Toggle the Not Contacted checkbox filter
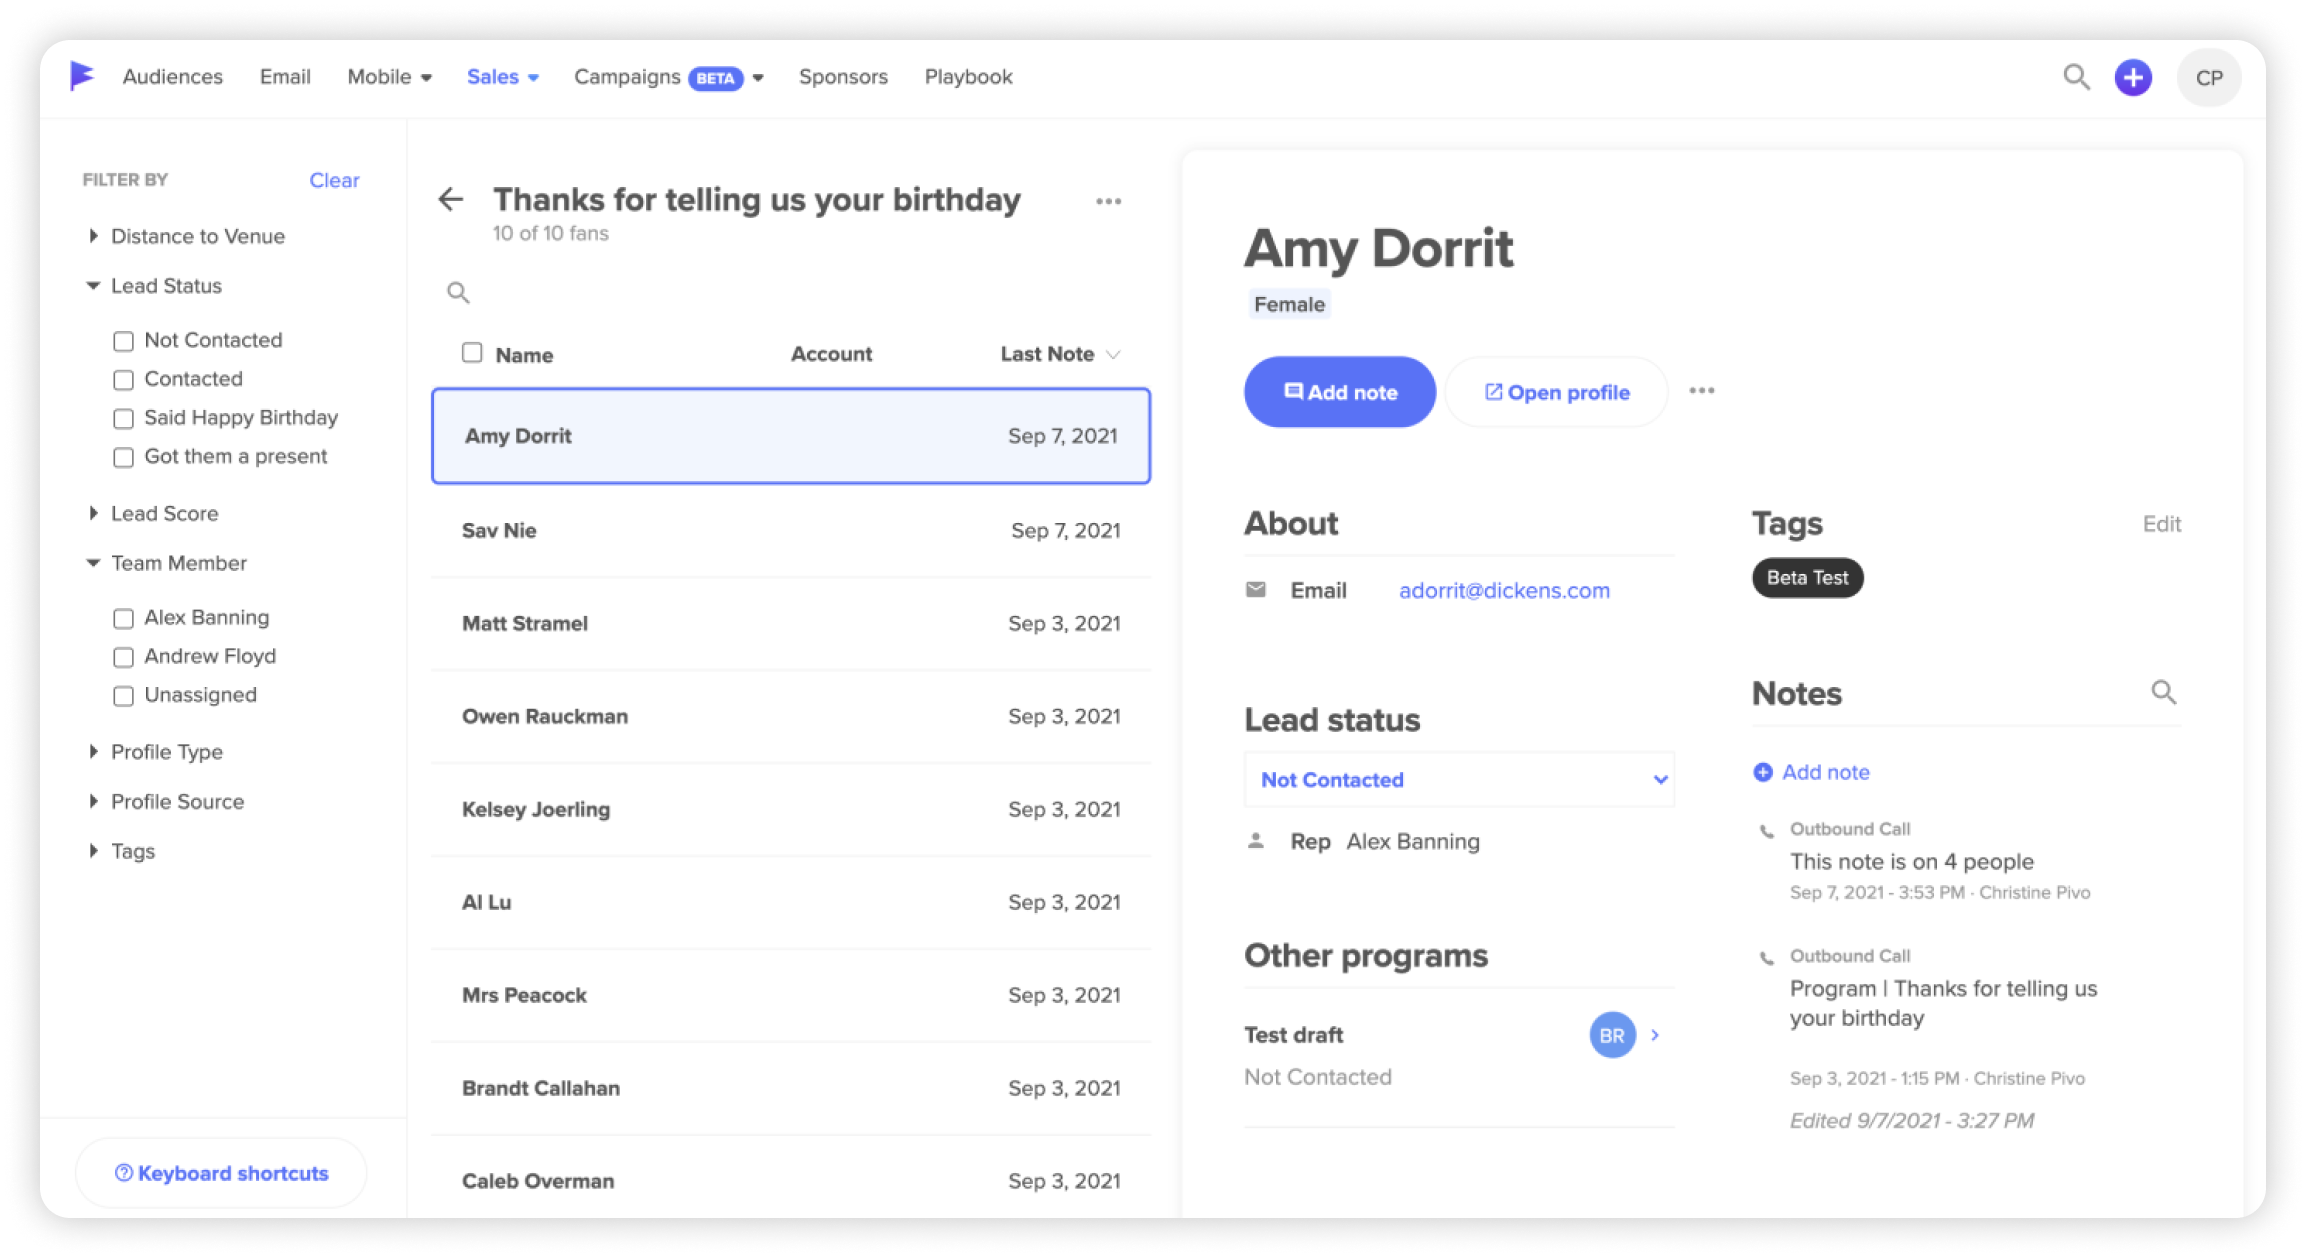 124,339
